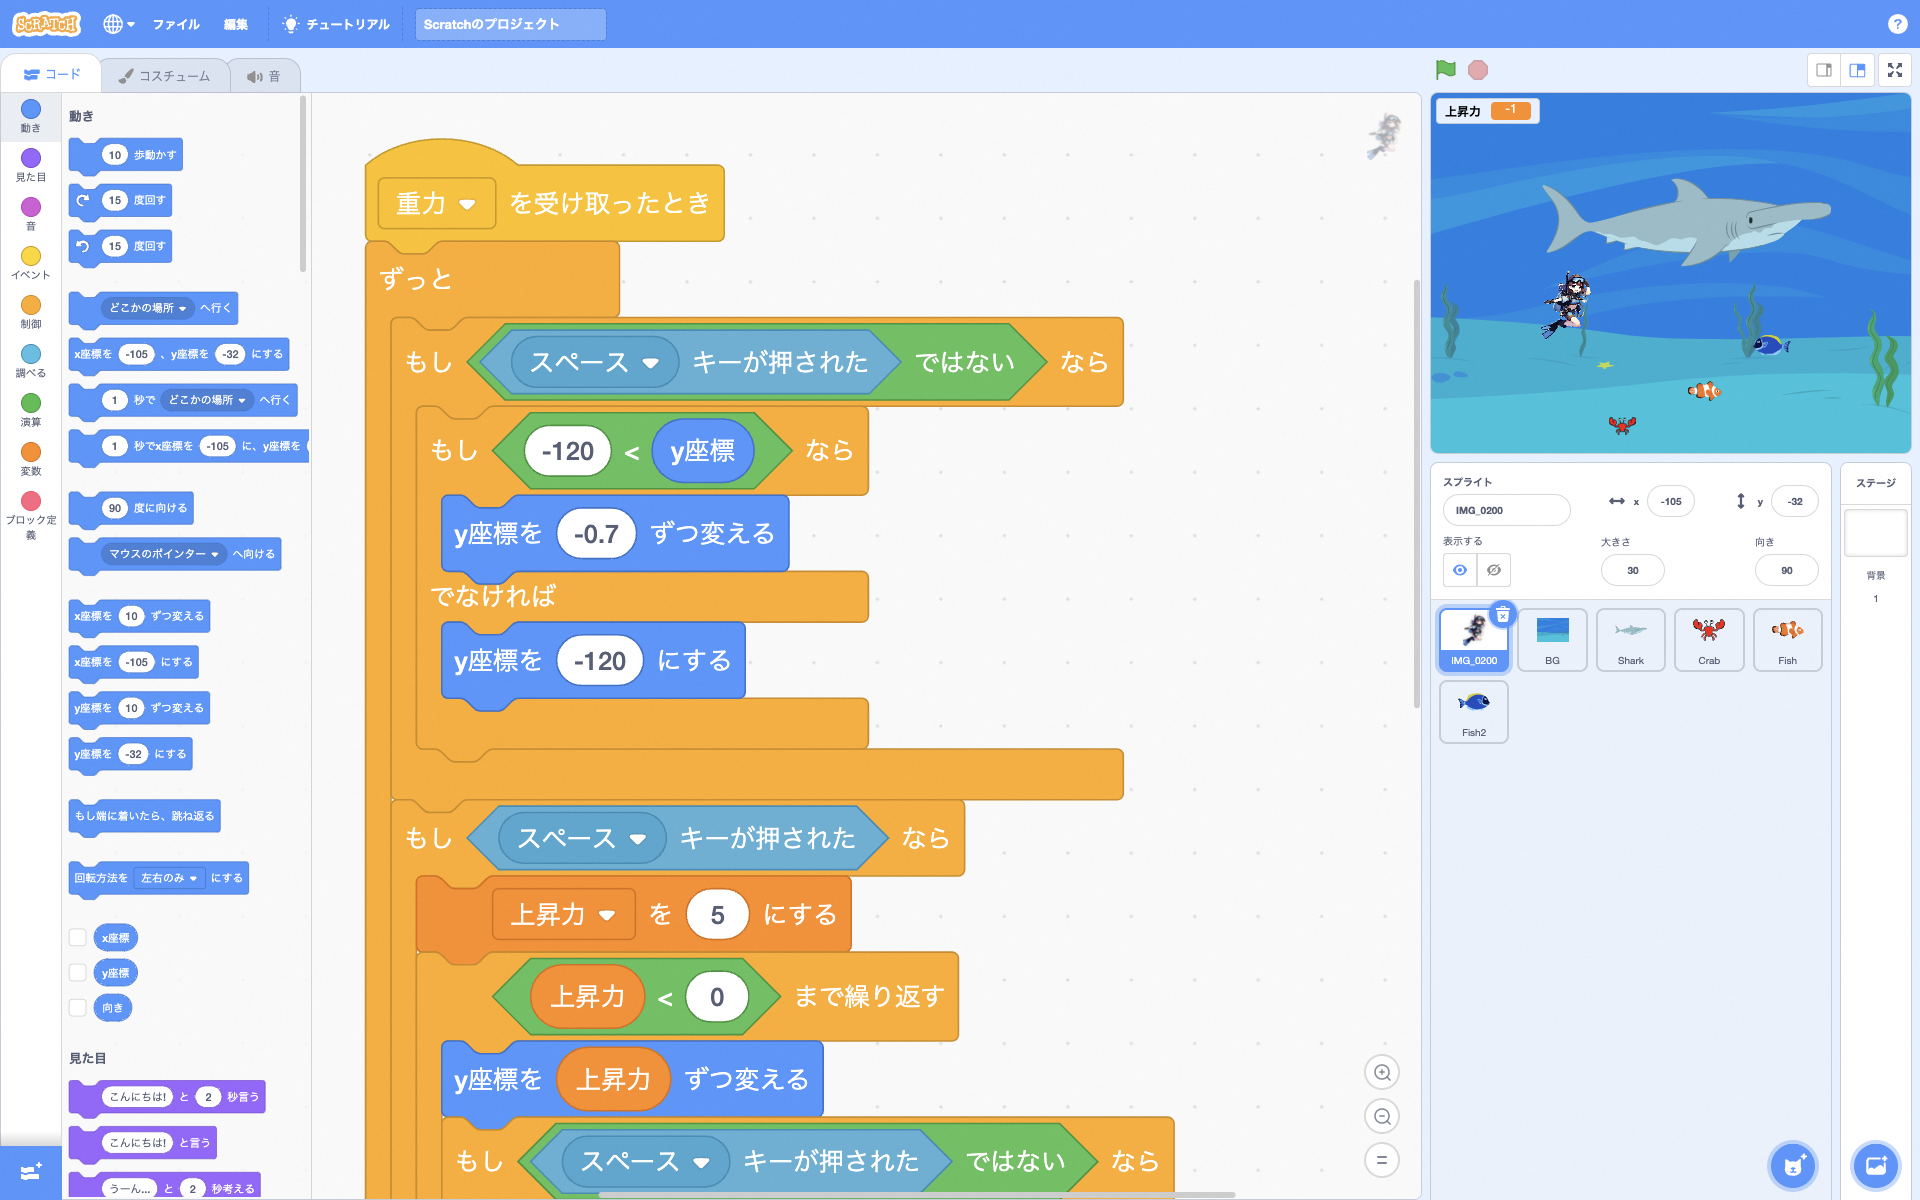Click the 大きさ size field
This screenshot has width=1920, height=1200.
click(x=1632, y=570)
